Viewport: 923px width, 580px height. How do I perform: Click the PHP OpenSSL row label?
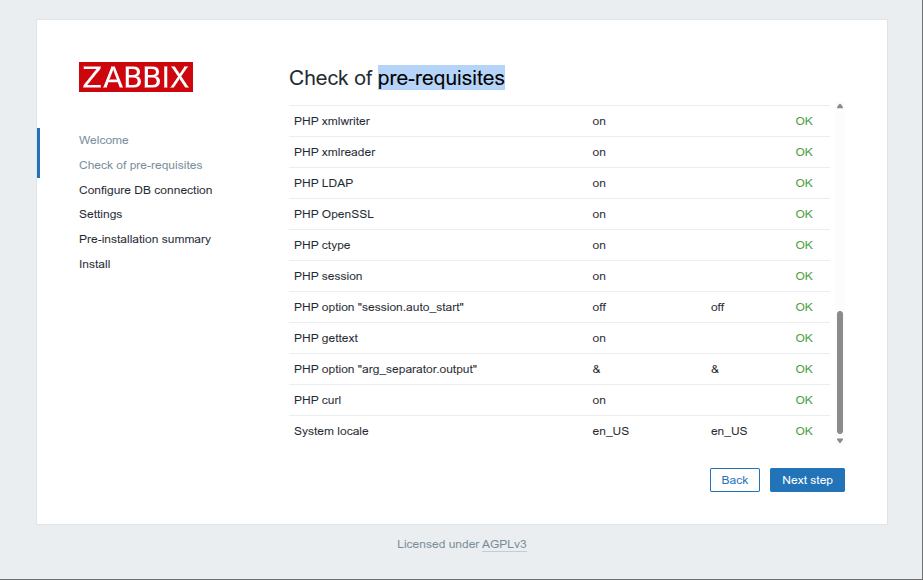click(334, 214)
